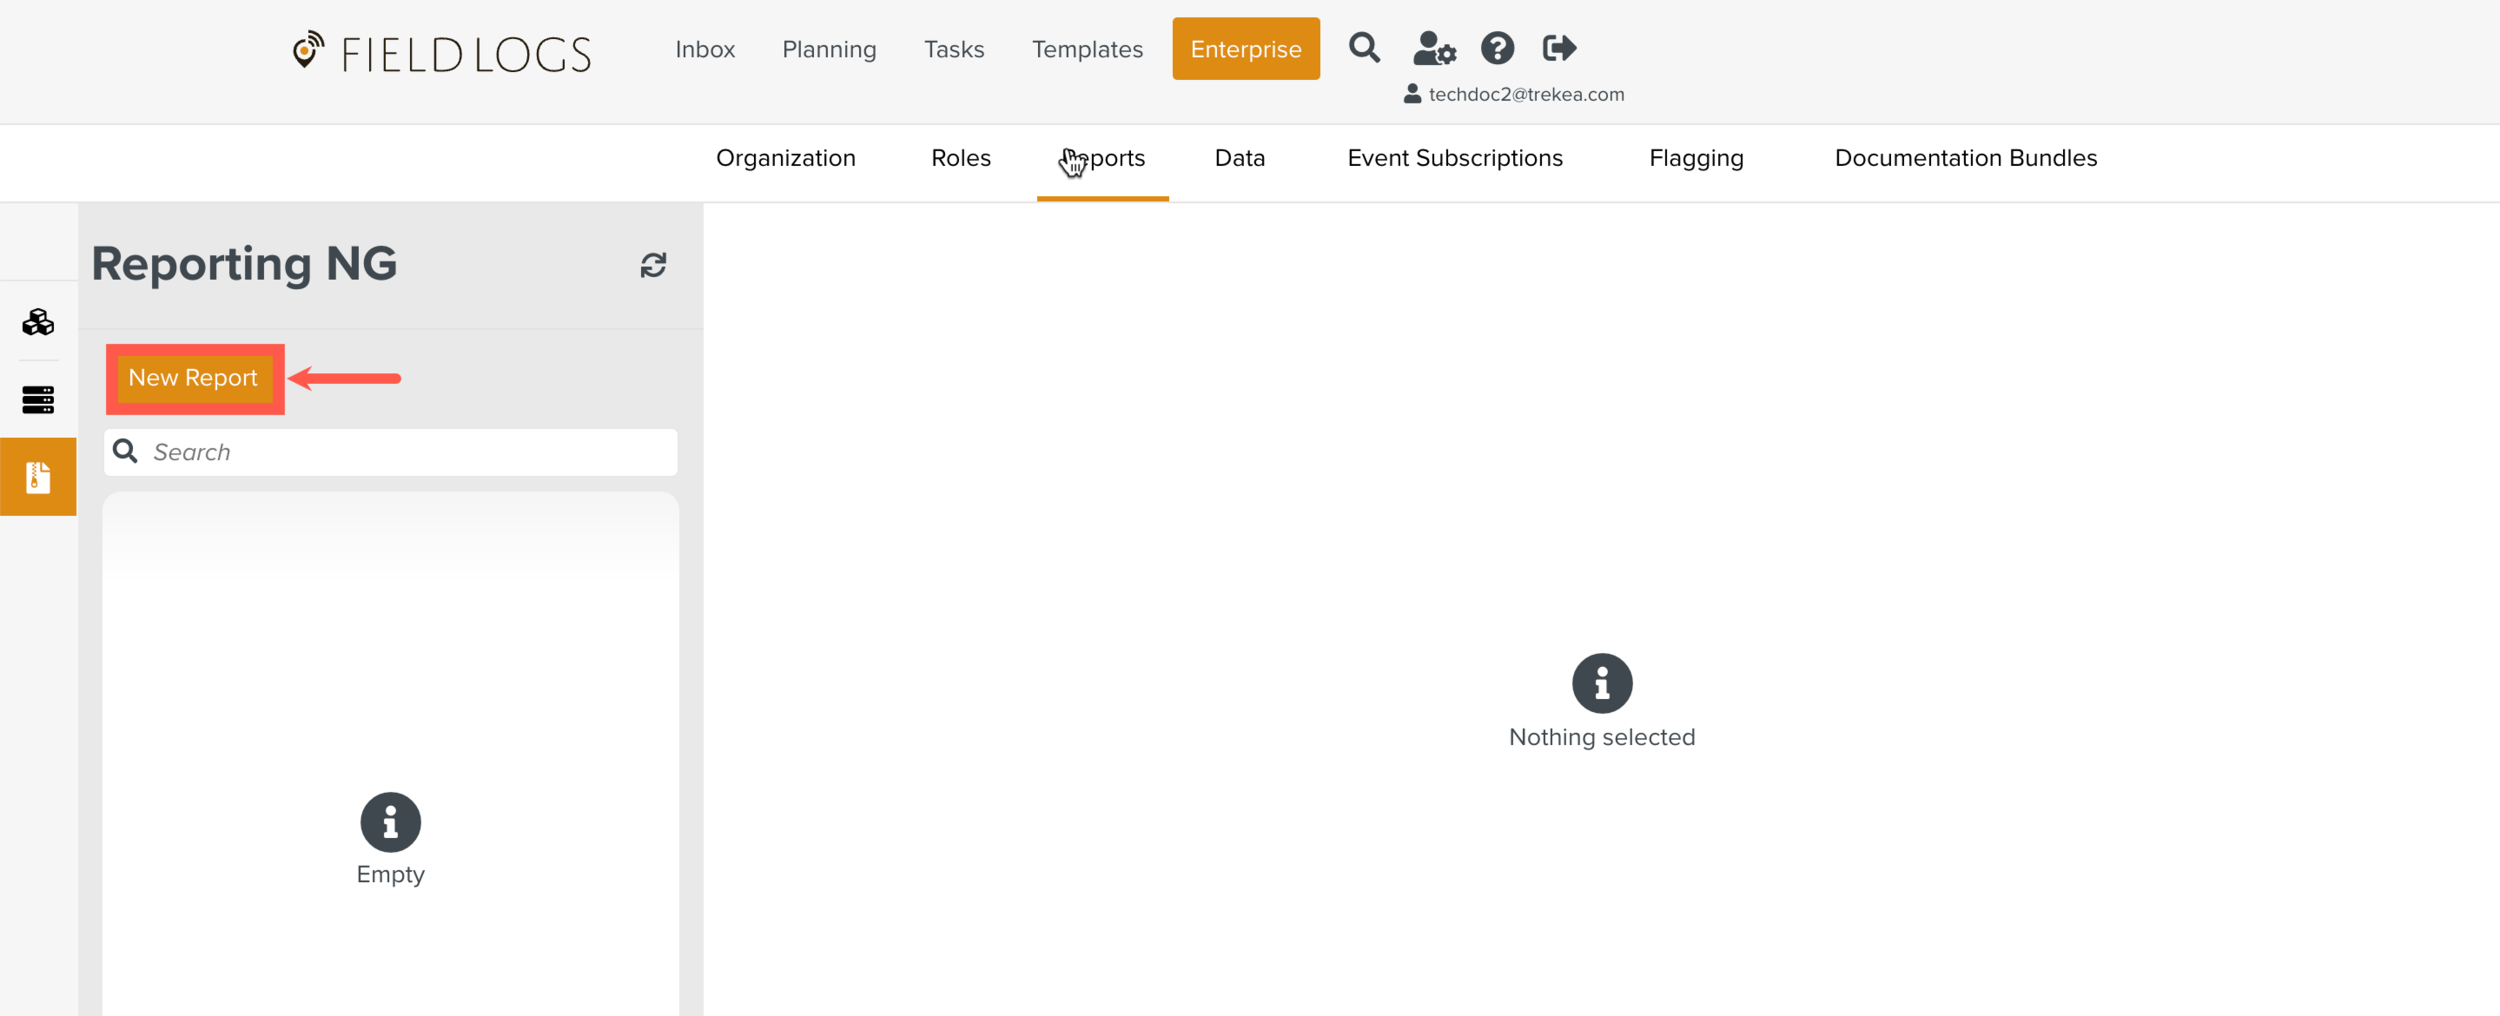Click the FieldLogs logo
This screenshot has width=2500, height=1016.
pyautogui.click(x=441, y=53)
